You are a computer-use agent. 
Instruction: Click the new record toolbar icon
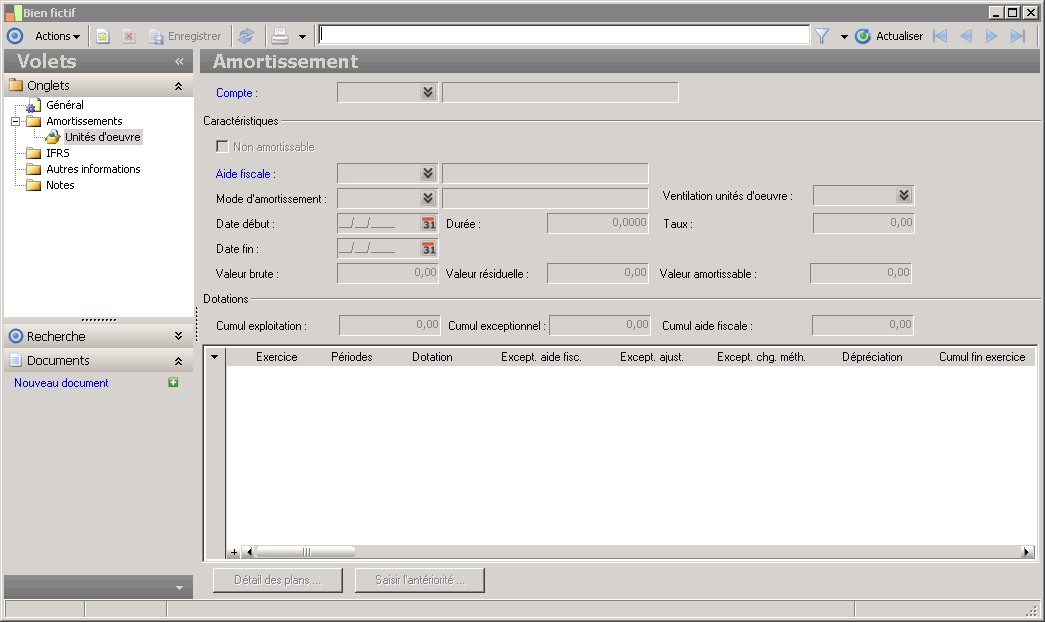[103, 36]
